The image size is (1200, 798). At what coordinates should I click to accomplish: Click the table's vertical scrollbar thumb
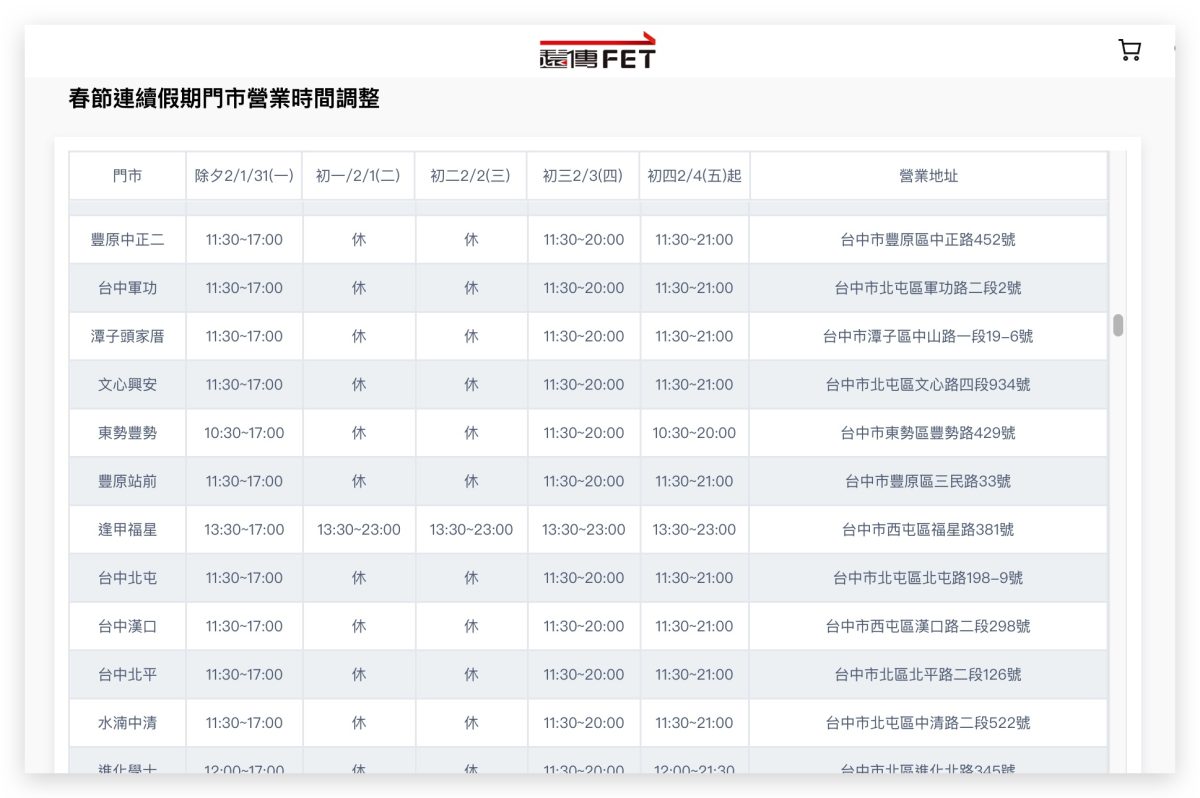[x=1118, y=325]
